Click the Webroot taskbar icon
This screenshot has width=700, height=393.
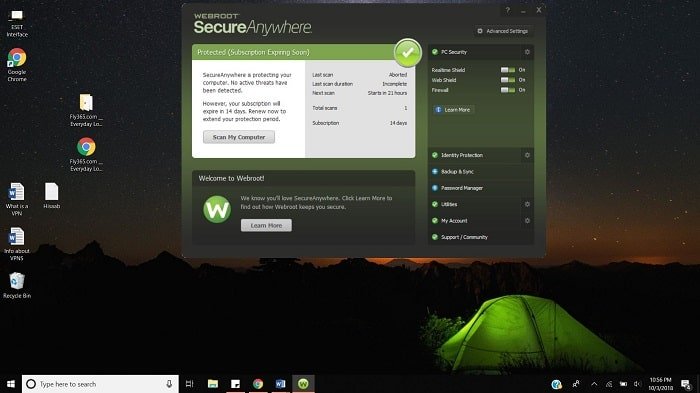pyautogui.click(x=303, y=384)
